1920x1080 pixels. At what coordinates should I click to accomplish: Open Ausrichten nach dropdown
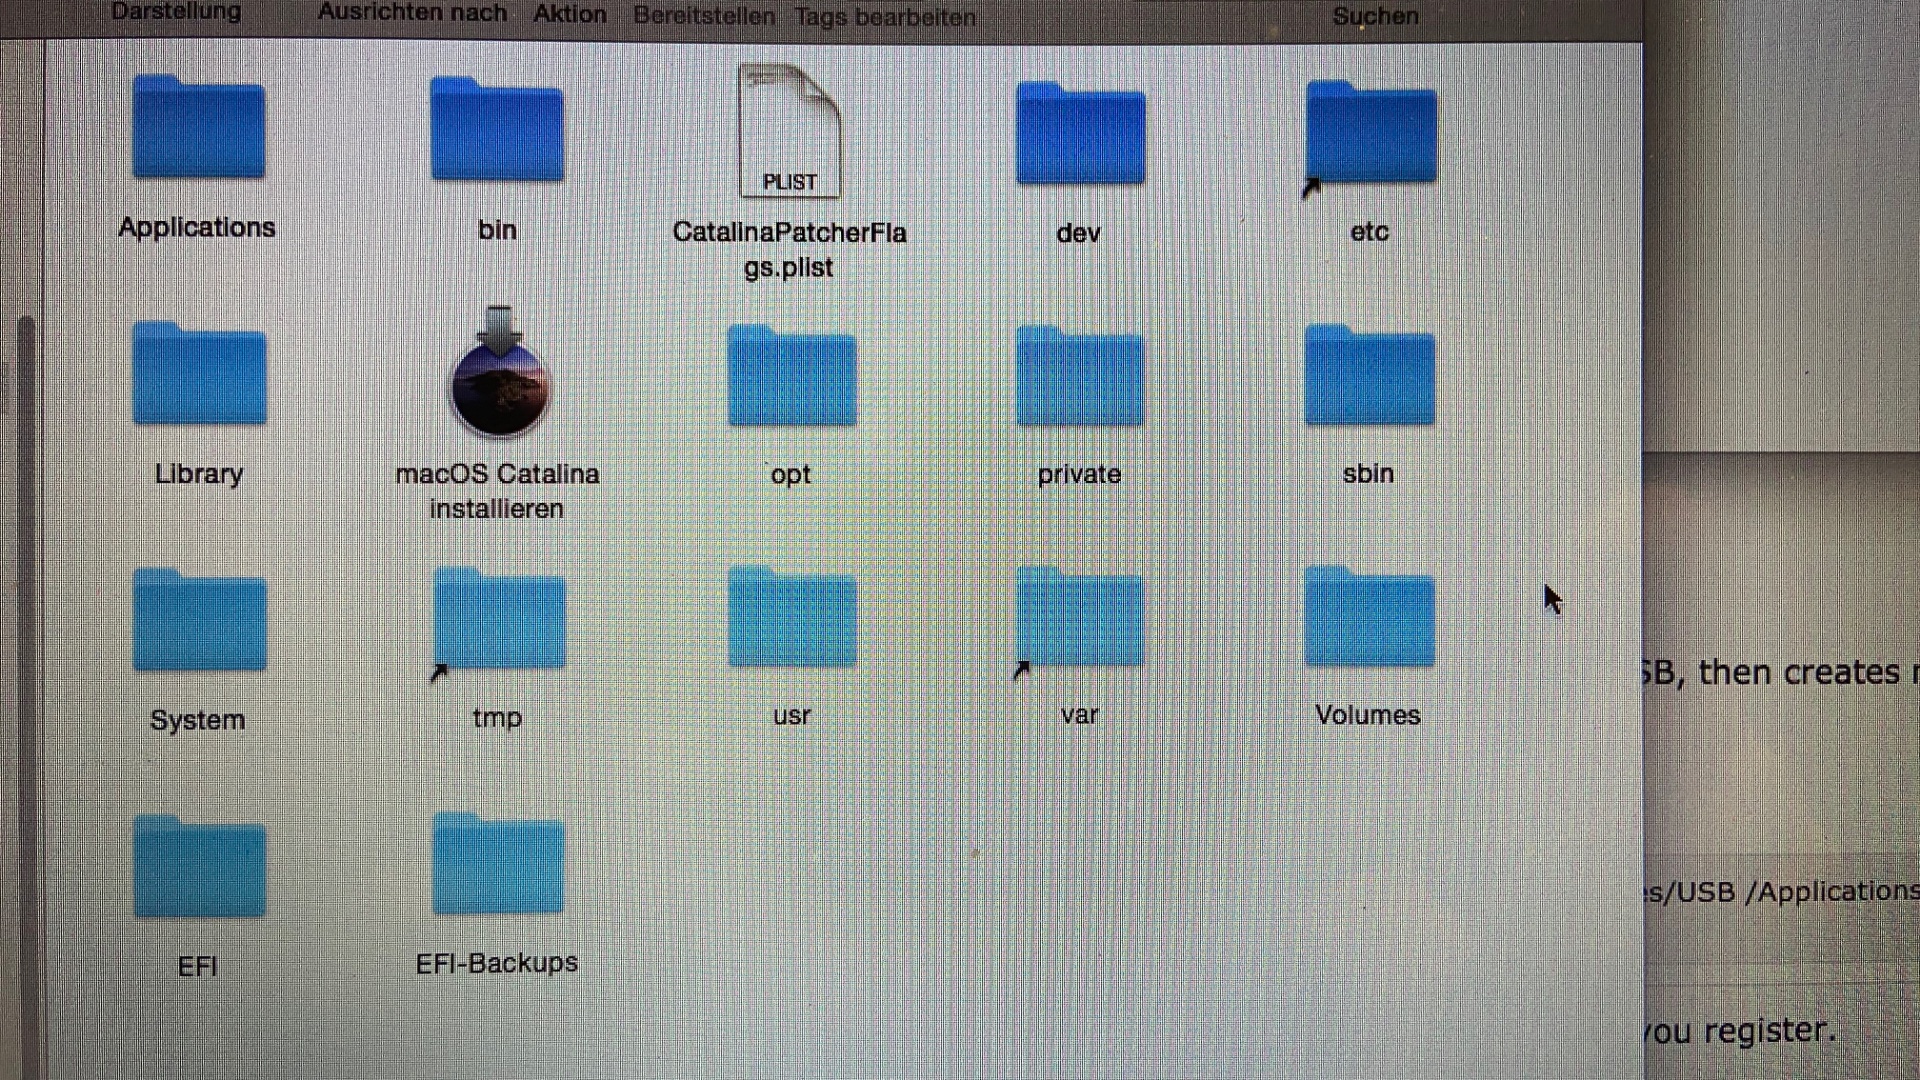412,13
